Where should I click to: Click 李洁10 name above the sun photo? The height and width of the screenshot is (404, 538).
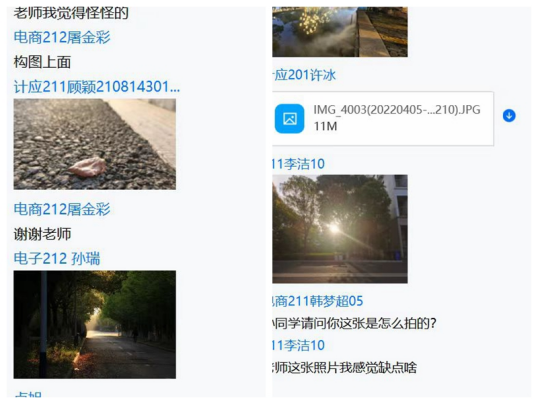coord(298,164)
